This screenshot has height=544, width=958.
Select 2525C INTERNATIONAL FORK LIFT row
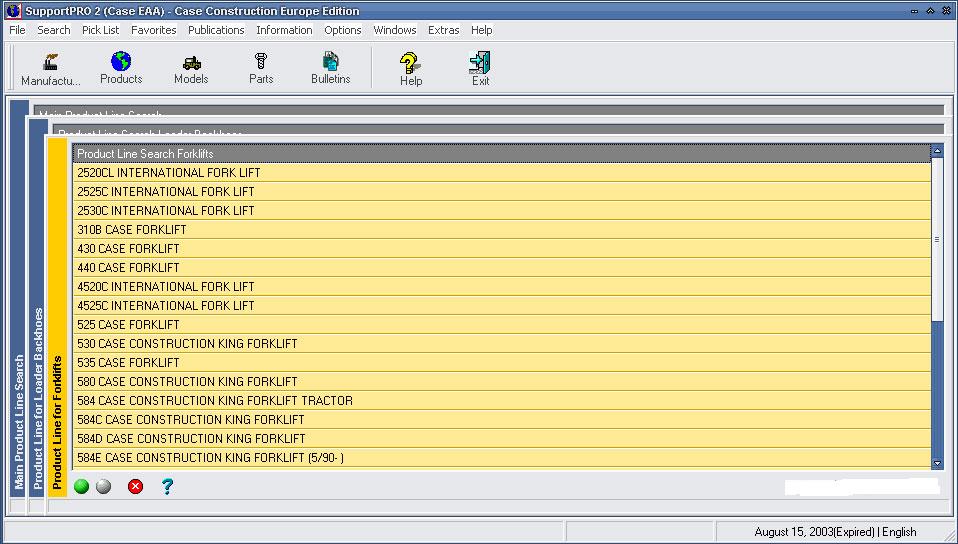point(502,191)
